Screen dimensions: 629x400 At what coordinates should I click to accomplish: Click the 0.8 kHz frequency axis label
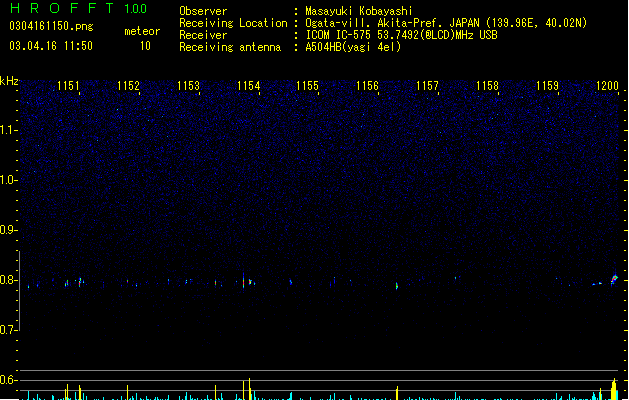click(x=8, y=280)
